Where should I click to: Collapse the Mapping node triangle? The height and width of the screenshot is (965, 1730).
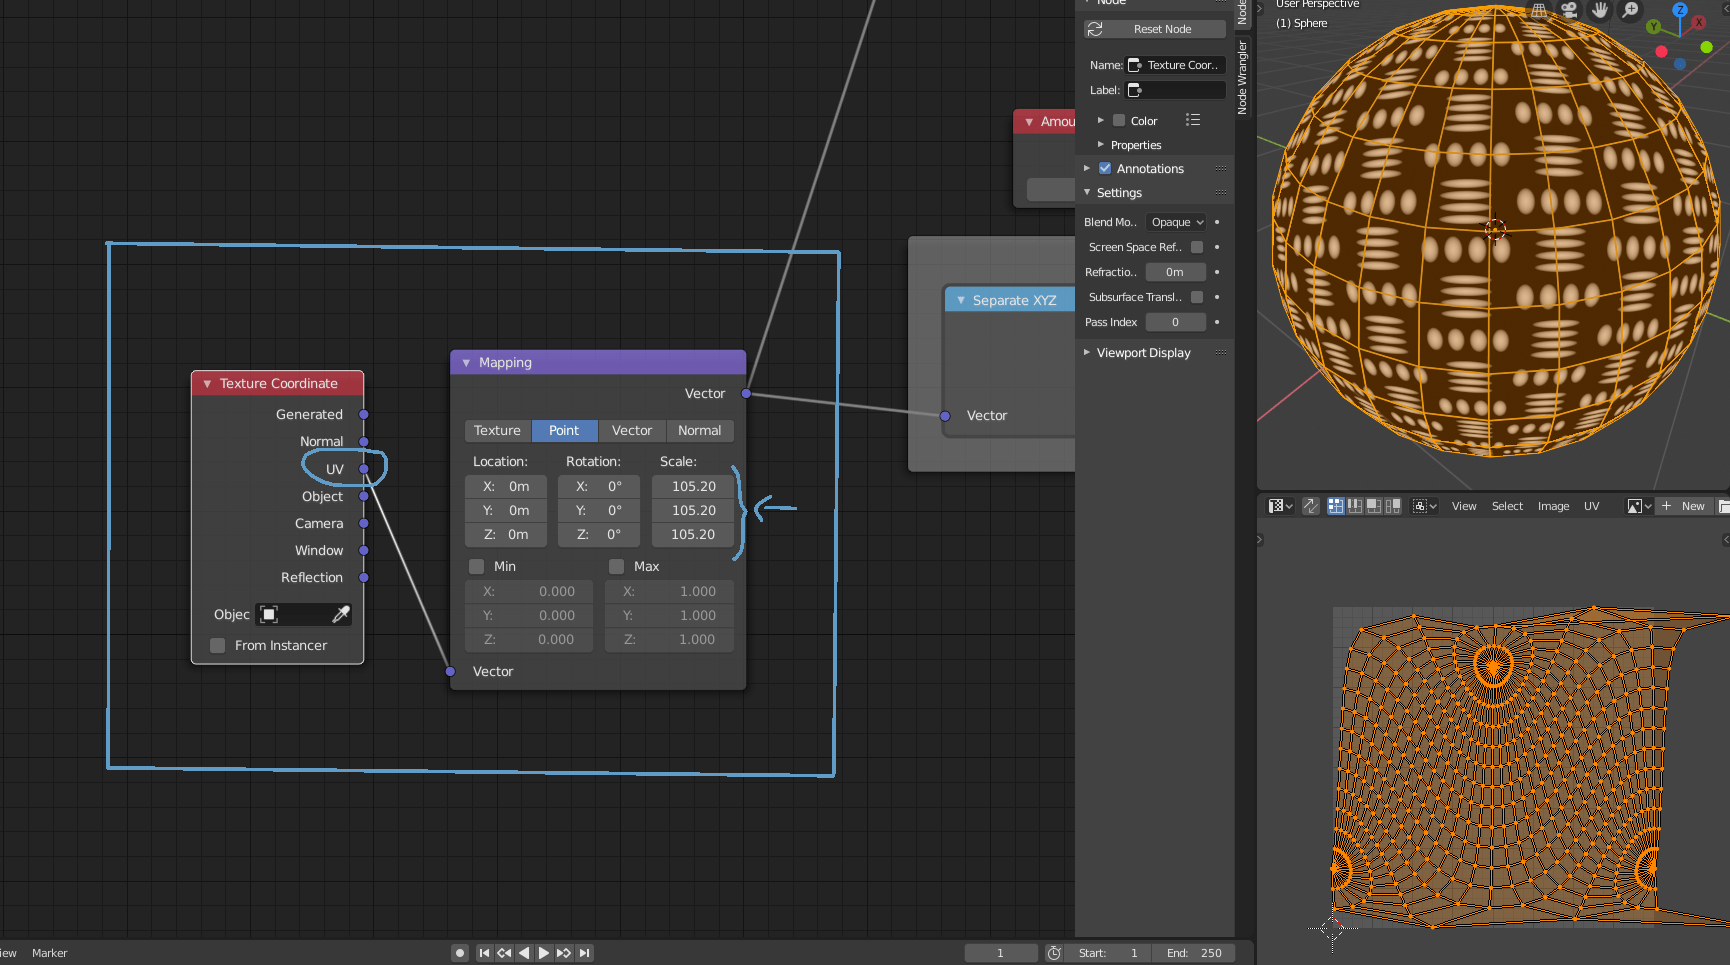[x=466, y=363]
